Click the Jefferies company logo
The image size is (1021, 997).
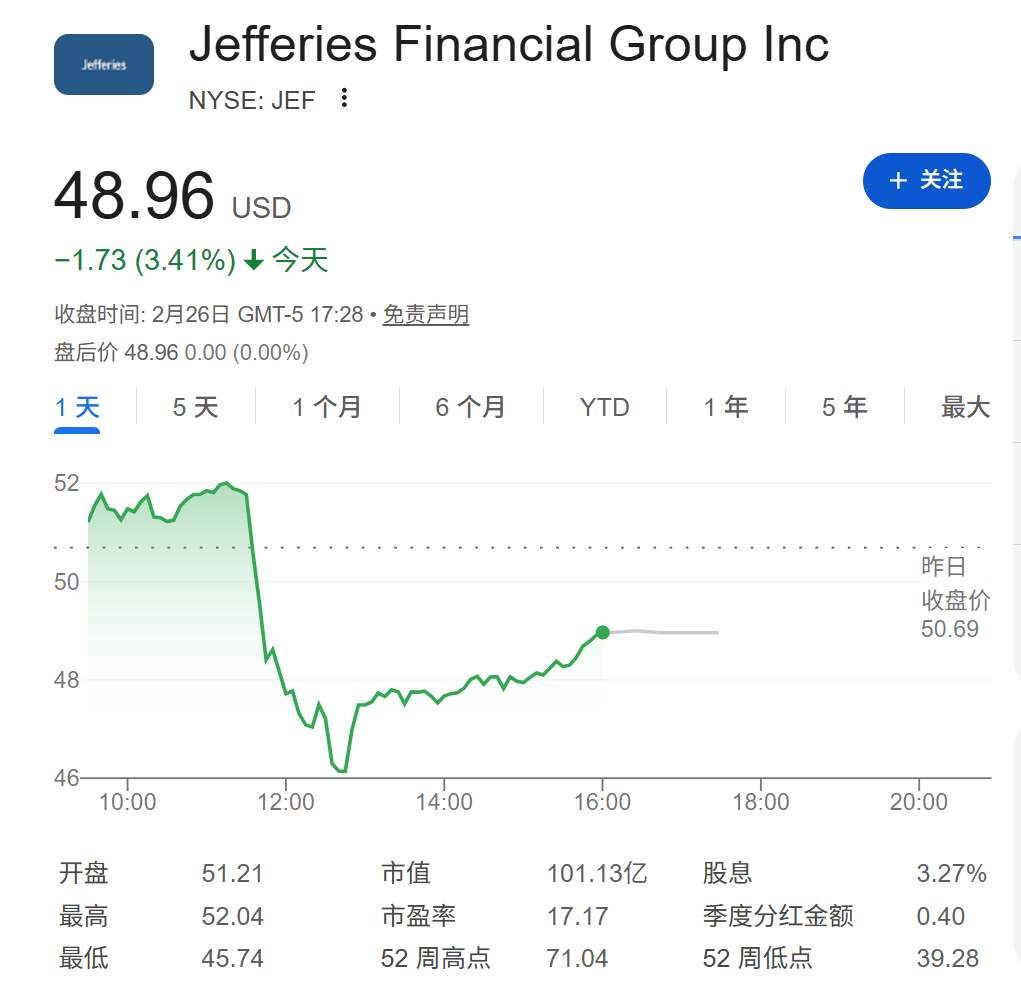(x=103, y=63)
